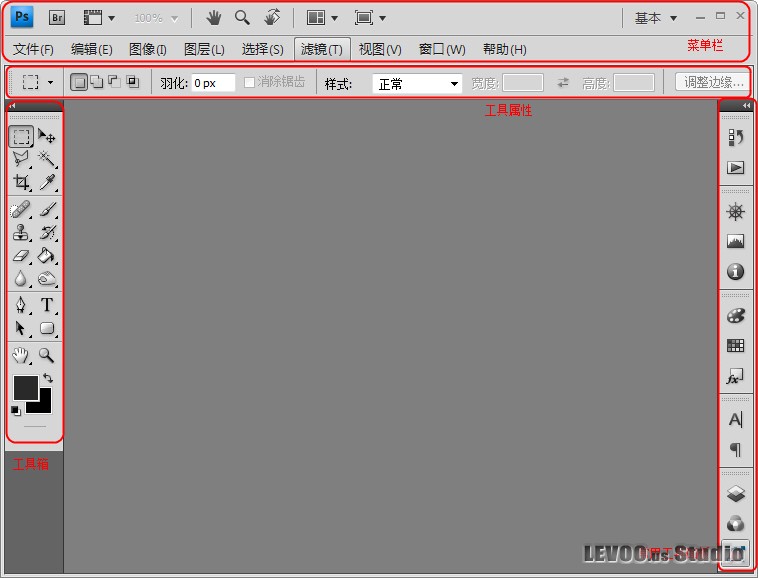Open the Layers panel icon
758x578 pixels.
[735, 493]
